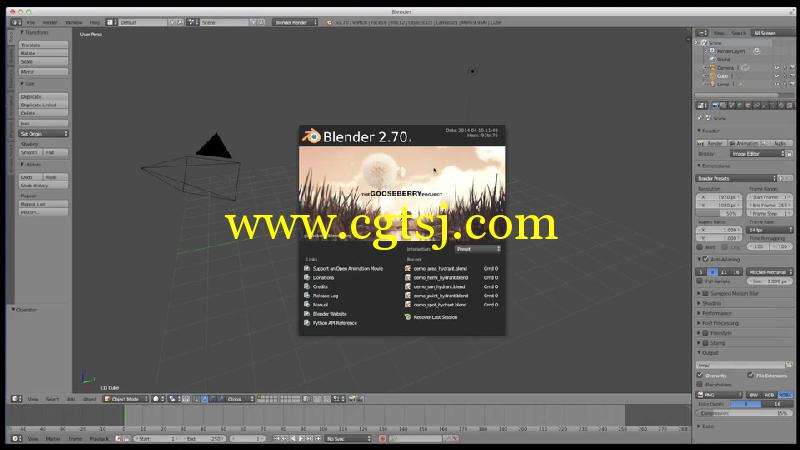Click the record auto-keyframe red button
The image size is (800, 450).
[x=383, y=439]
